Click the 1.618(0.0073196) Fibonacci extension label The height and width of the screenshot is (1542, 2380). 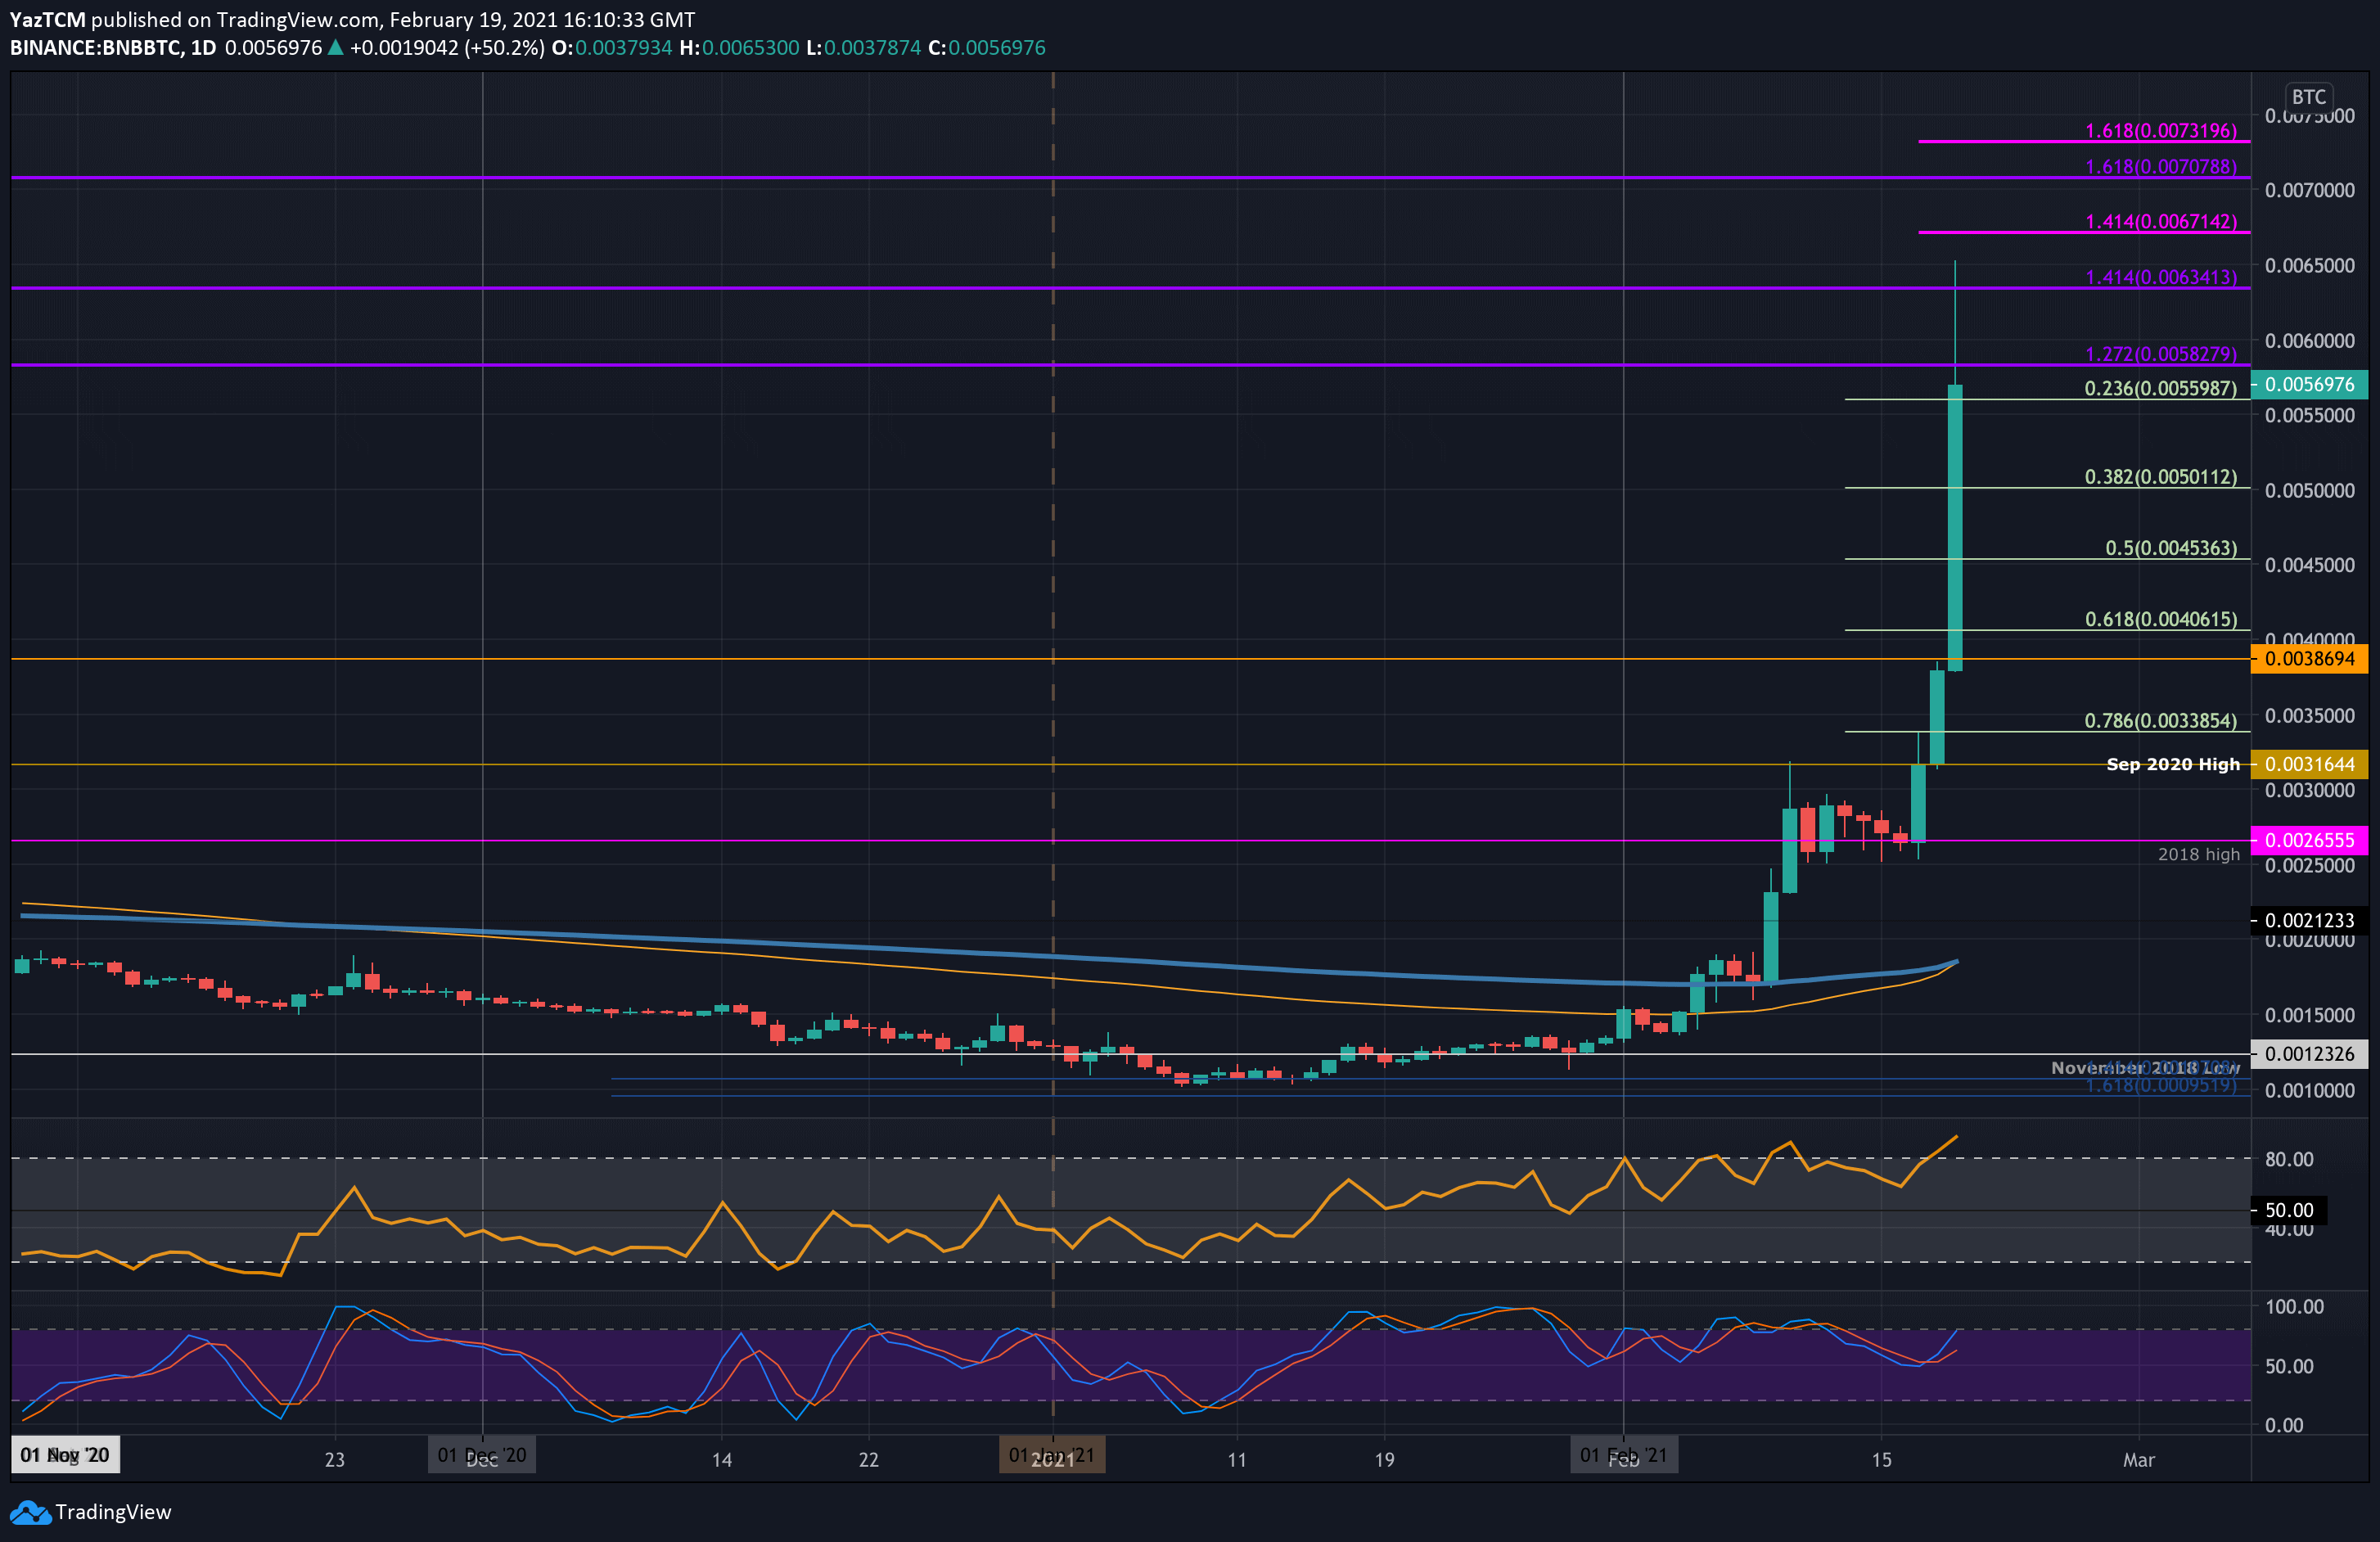[2160, 131]
